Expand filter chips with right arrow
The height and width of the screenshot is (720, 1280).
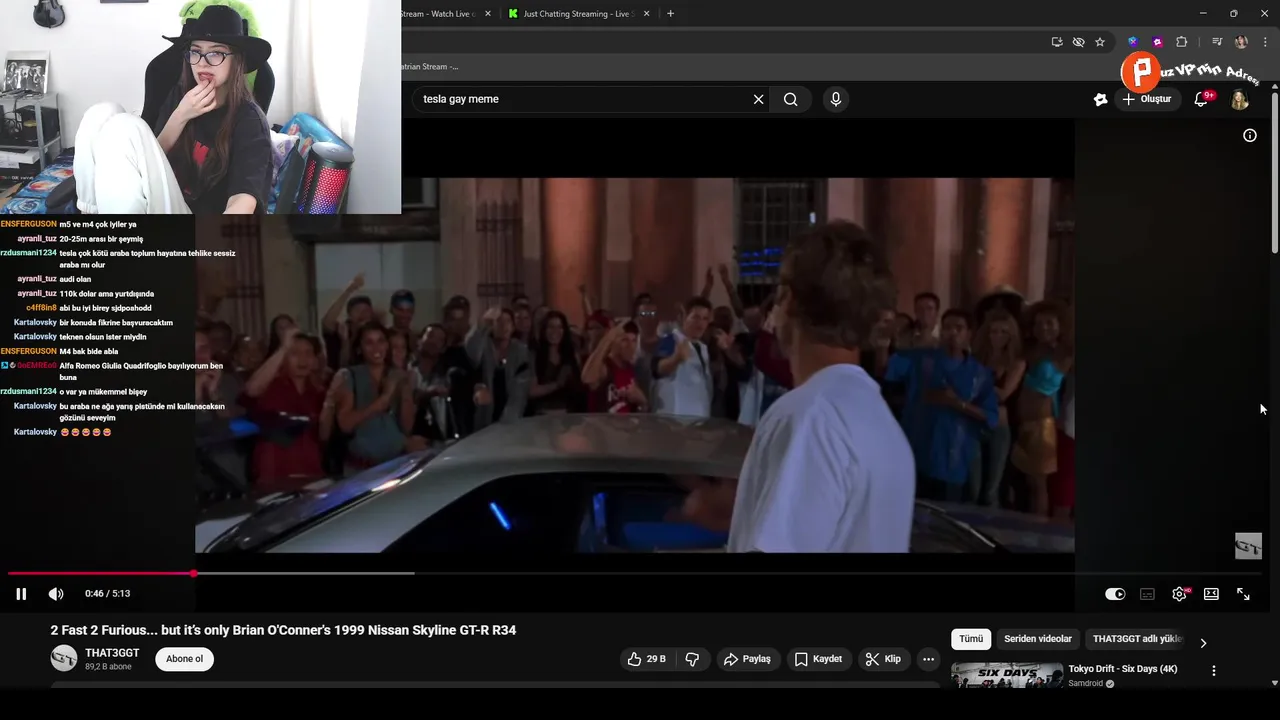pyautogui.click(x=1203, y=643)
